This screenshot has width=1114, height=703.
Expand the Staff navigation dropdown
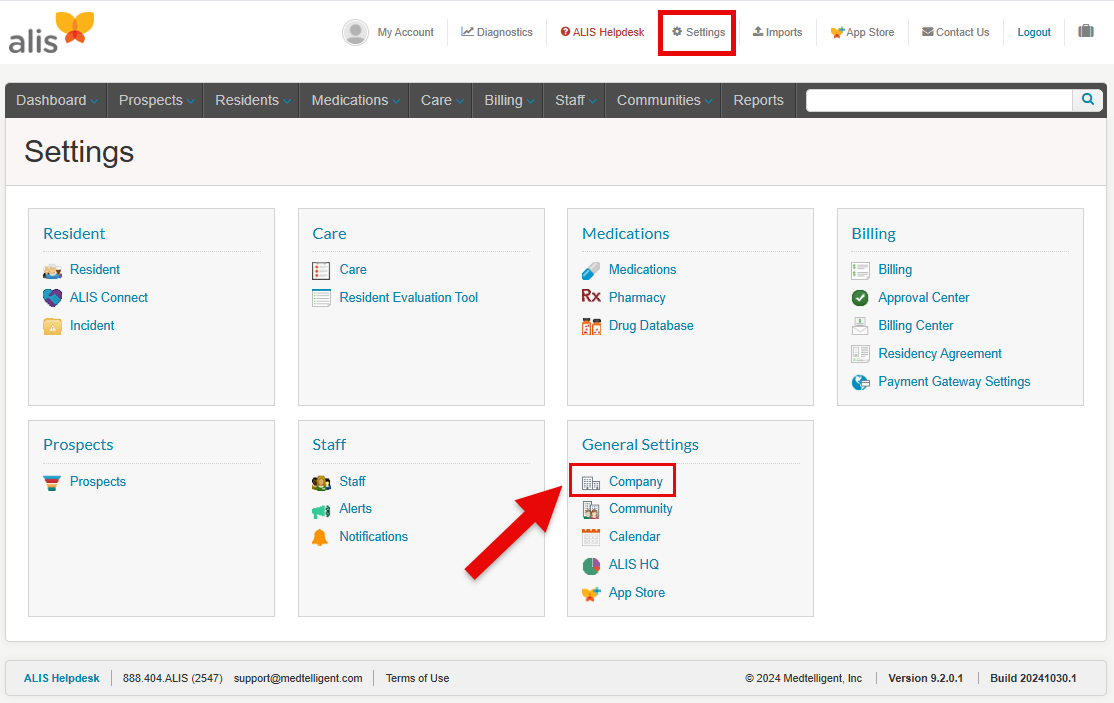tap(575, 100)
